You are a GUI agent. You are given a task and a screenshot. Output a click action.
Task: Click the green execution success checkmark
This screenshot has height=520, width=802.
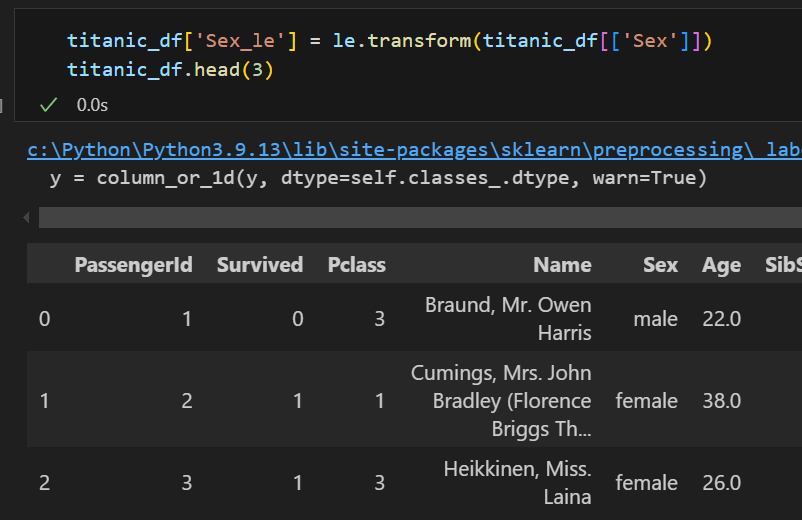click(47, 104)
